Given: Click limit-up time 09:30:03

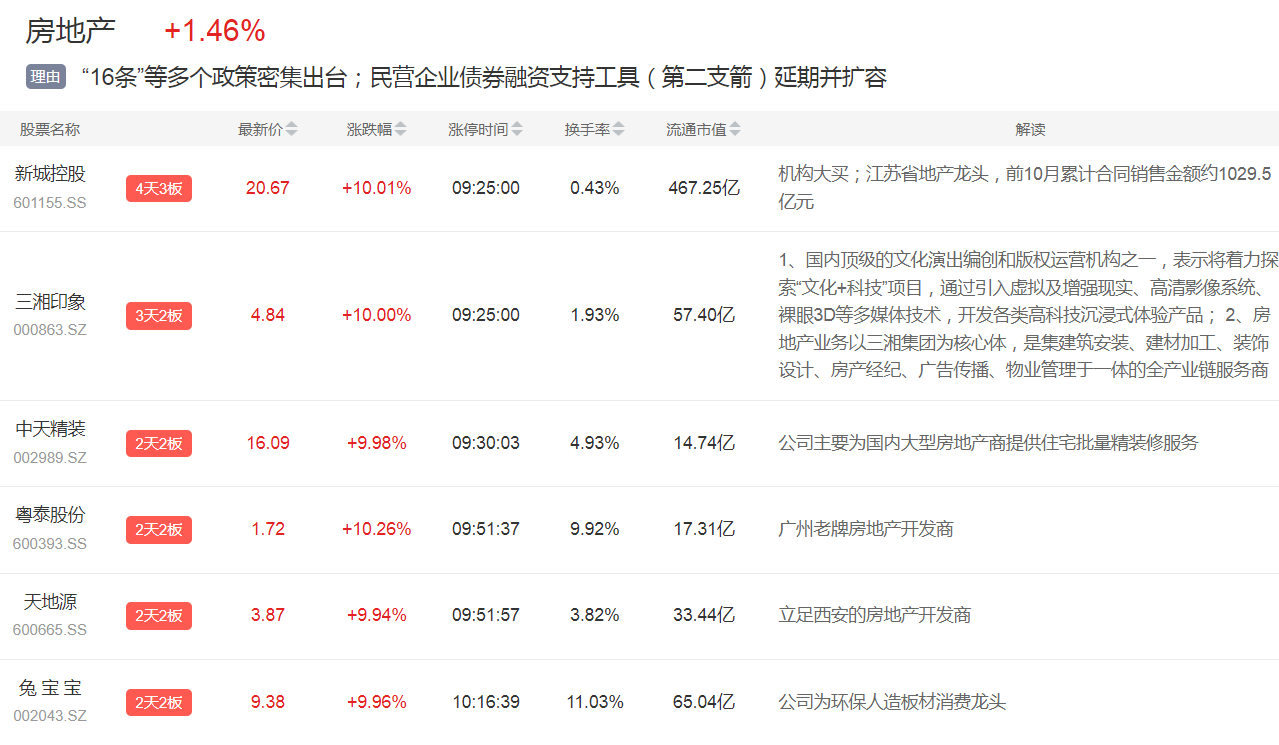Looking at the screenshot, I should 486,443.
